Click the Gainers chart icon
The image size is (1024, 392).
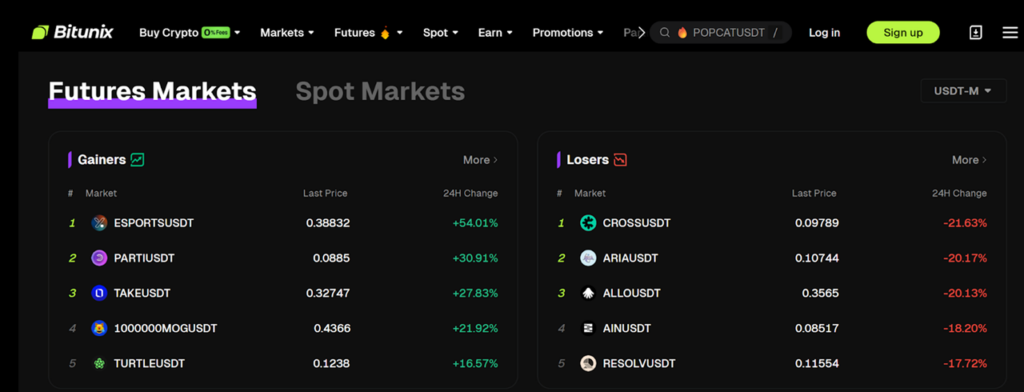pyautogui.click(x=137, y=159)
